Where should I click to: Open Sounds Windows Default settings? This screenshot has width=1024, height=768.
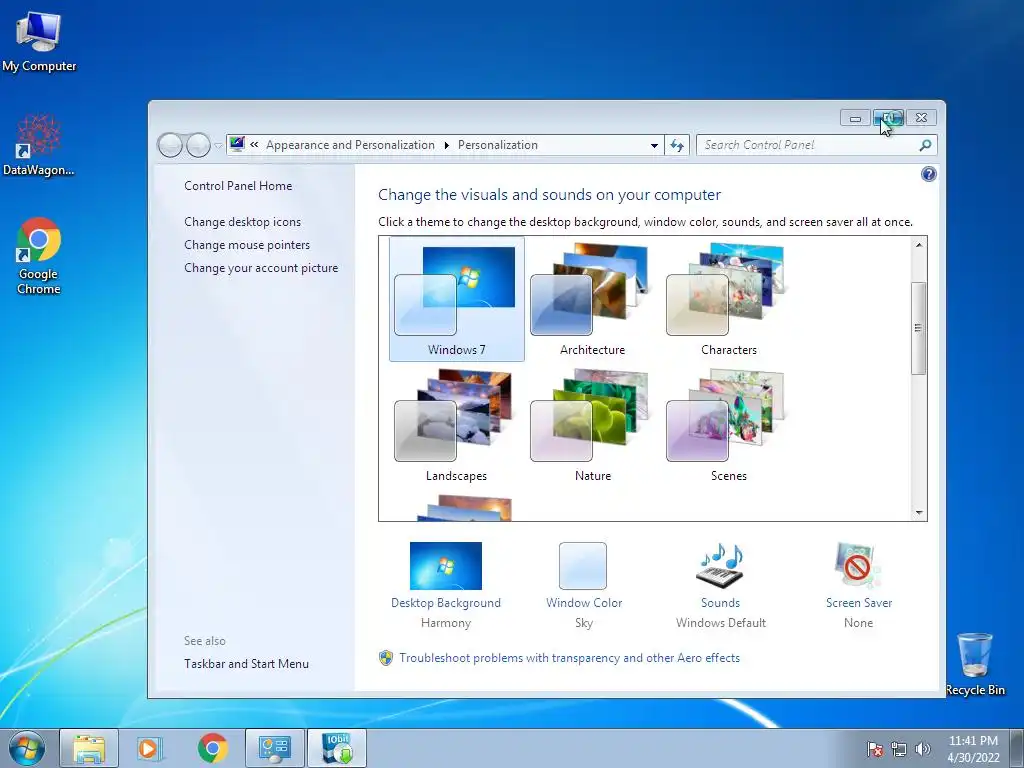(x=720, y=585)
